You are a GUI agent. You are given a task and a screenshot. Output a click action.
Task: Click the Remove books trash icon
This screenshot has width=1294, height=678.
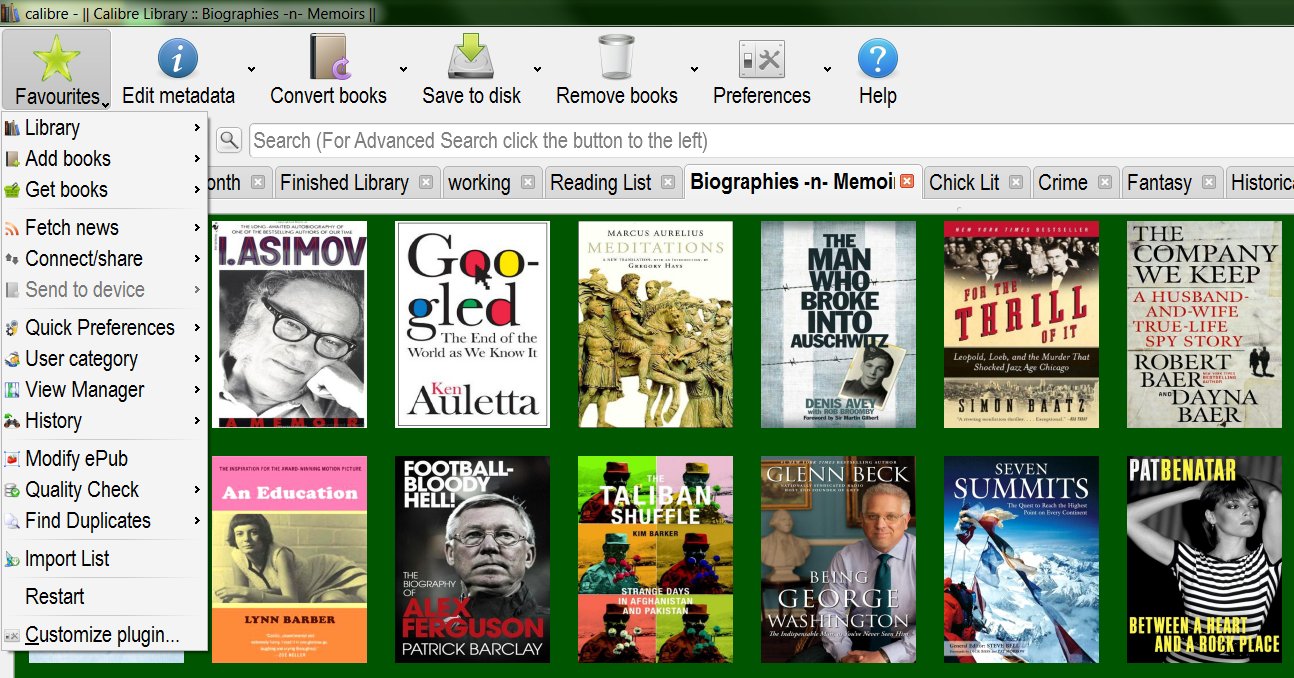tap(616, 57)
